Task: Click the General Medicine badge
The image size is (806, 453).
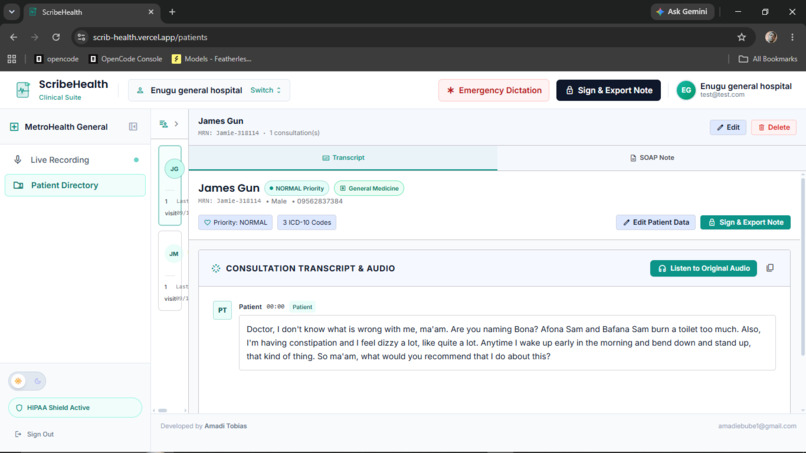Action: 369,188
